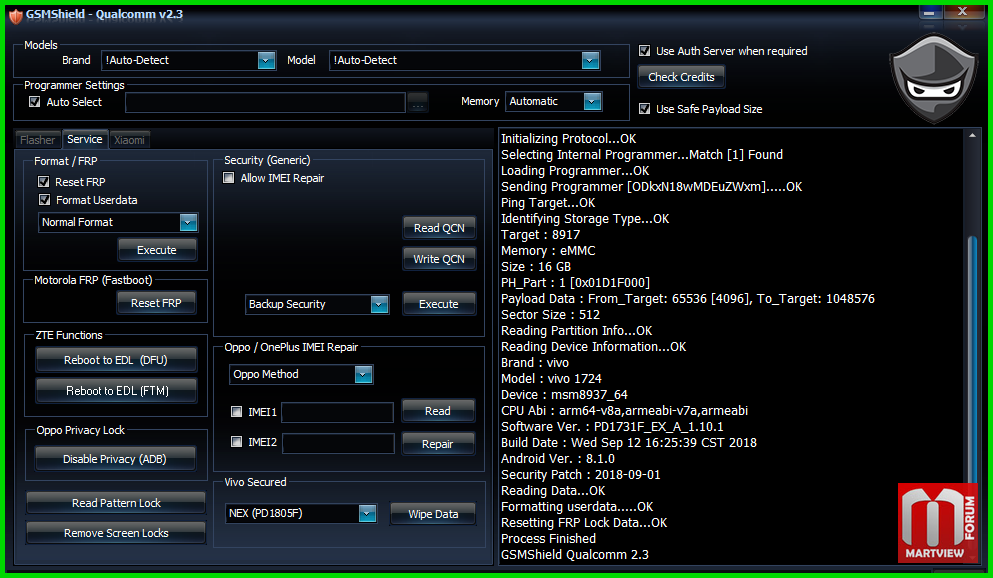993x578 pixels.
Task: Click the IMEI1 input field
Action: tap(338, 412)
